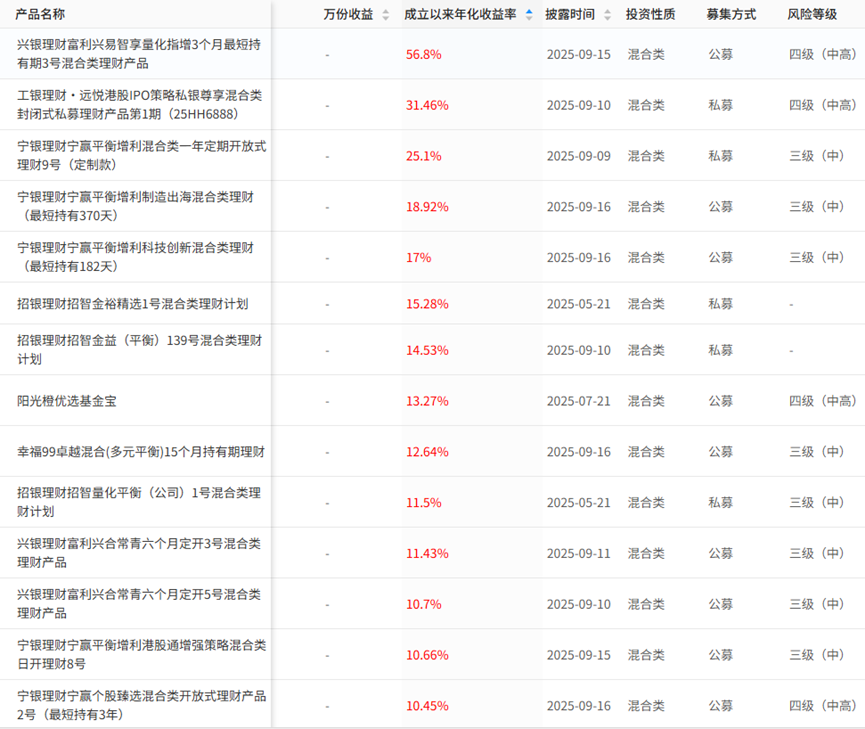The width and height of the screenshot is (865, 729).
Task: Click the 12.64% yield value
Action: coord(427,451)
